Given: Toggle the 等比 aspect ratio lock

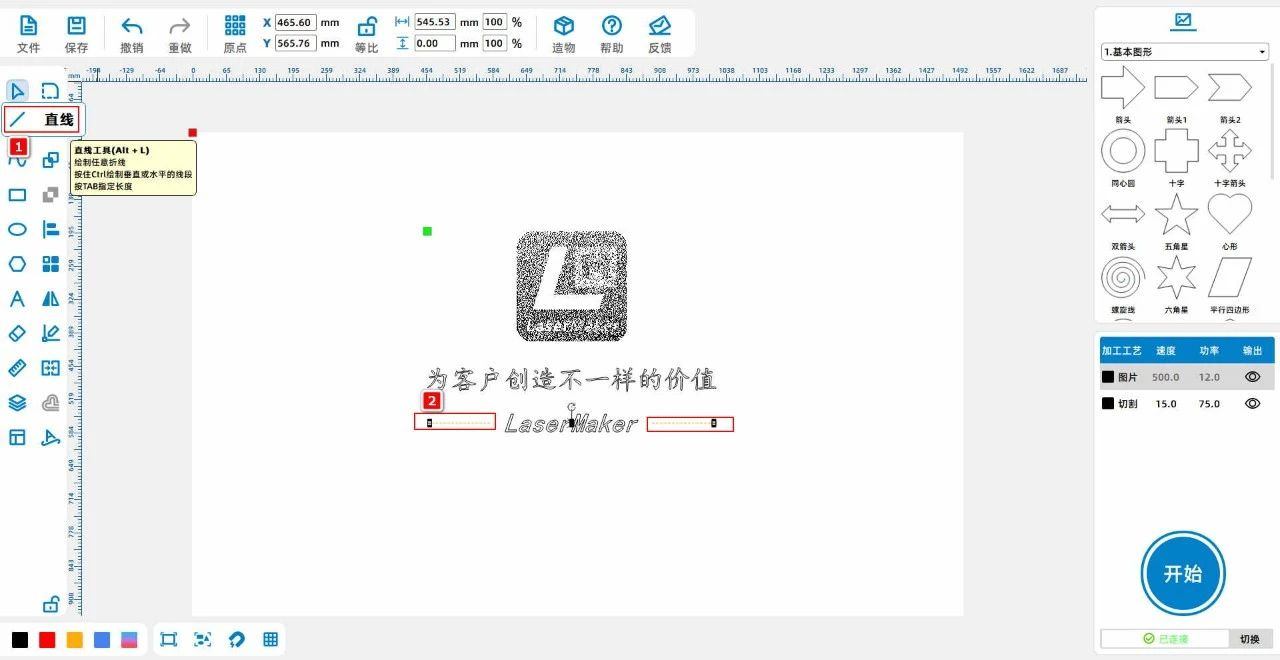Looking at the screenshot, I should coord(367,33).
